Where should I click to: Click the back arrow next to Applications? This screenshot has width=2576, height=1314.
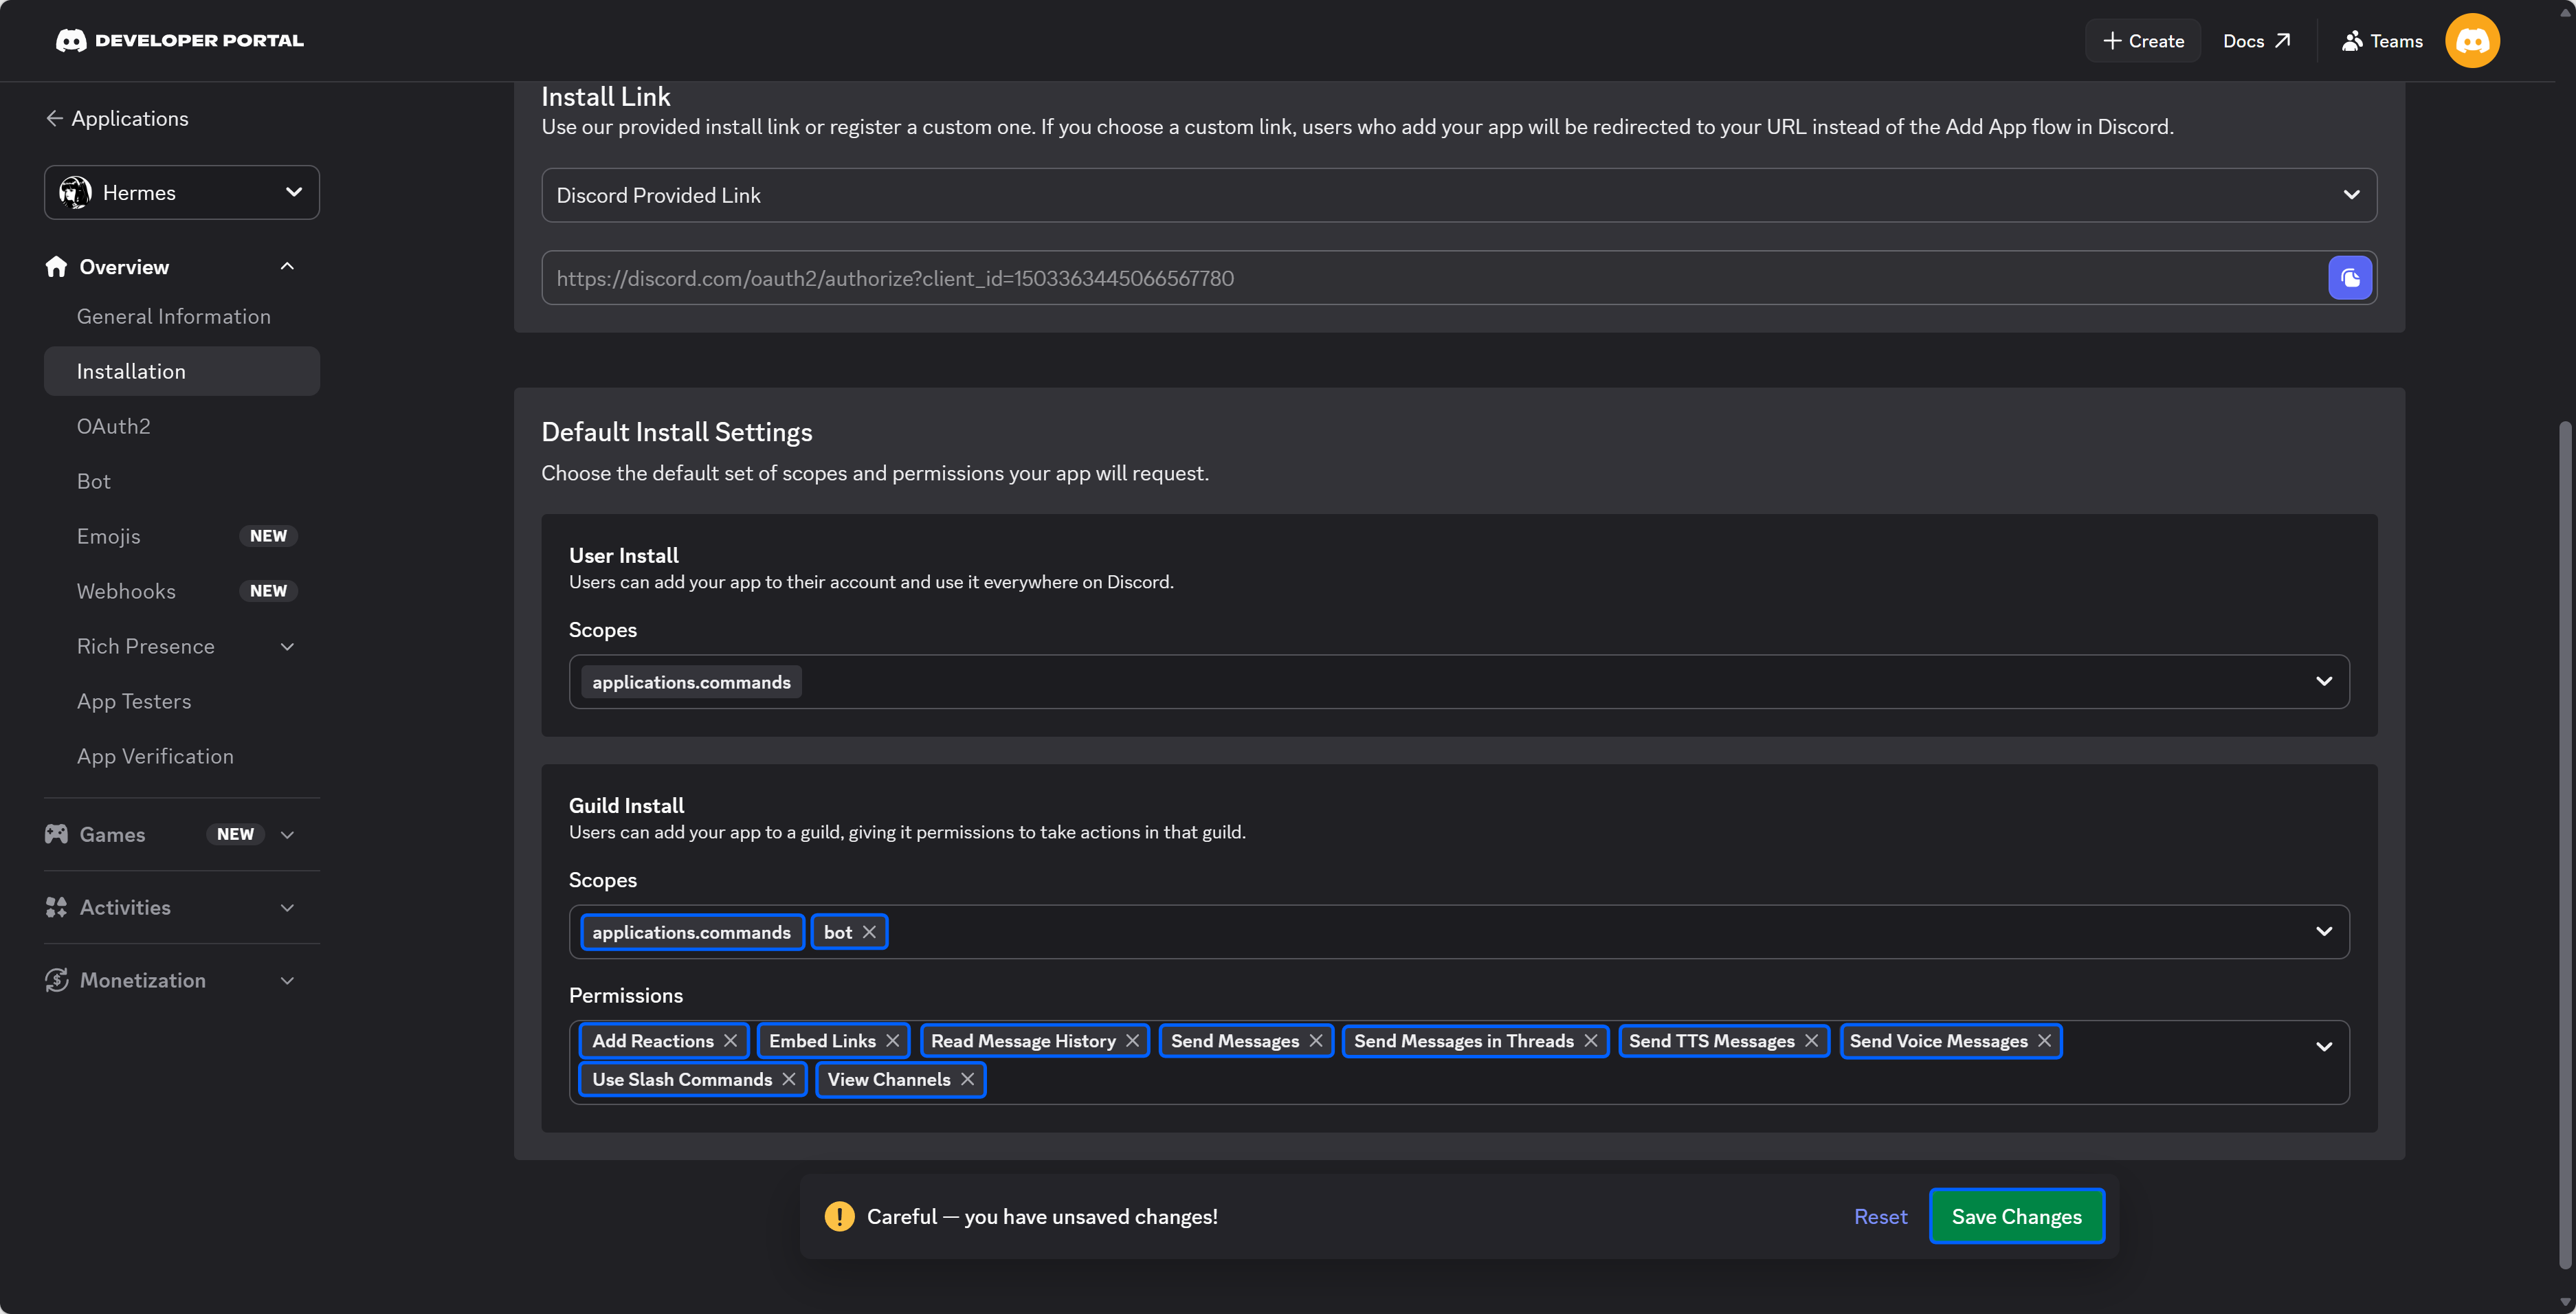[54, 118]
